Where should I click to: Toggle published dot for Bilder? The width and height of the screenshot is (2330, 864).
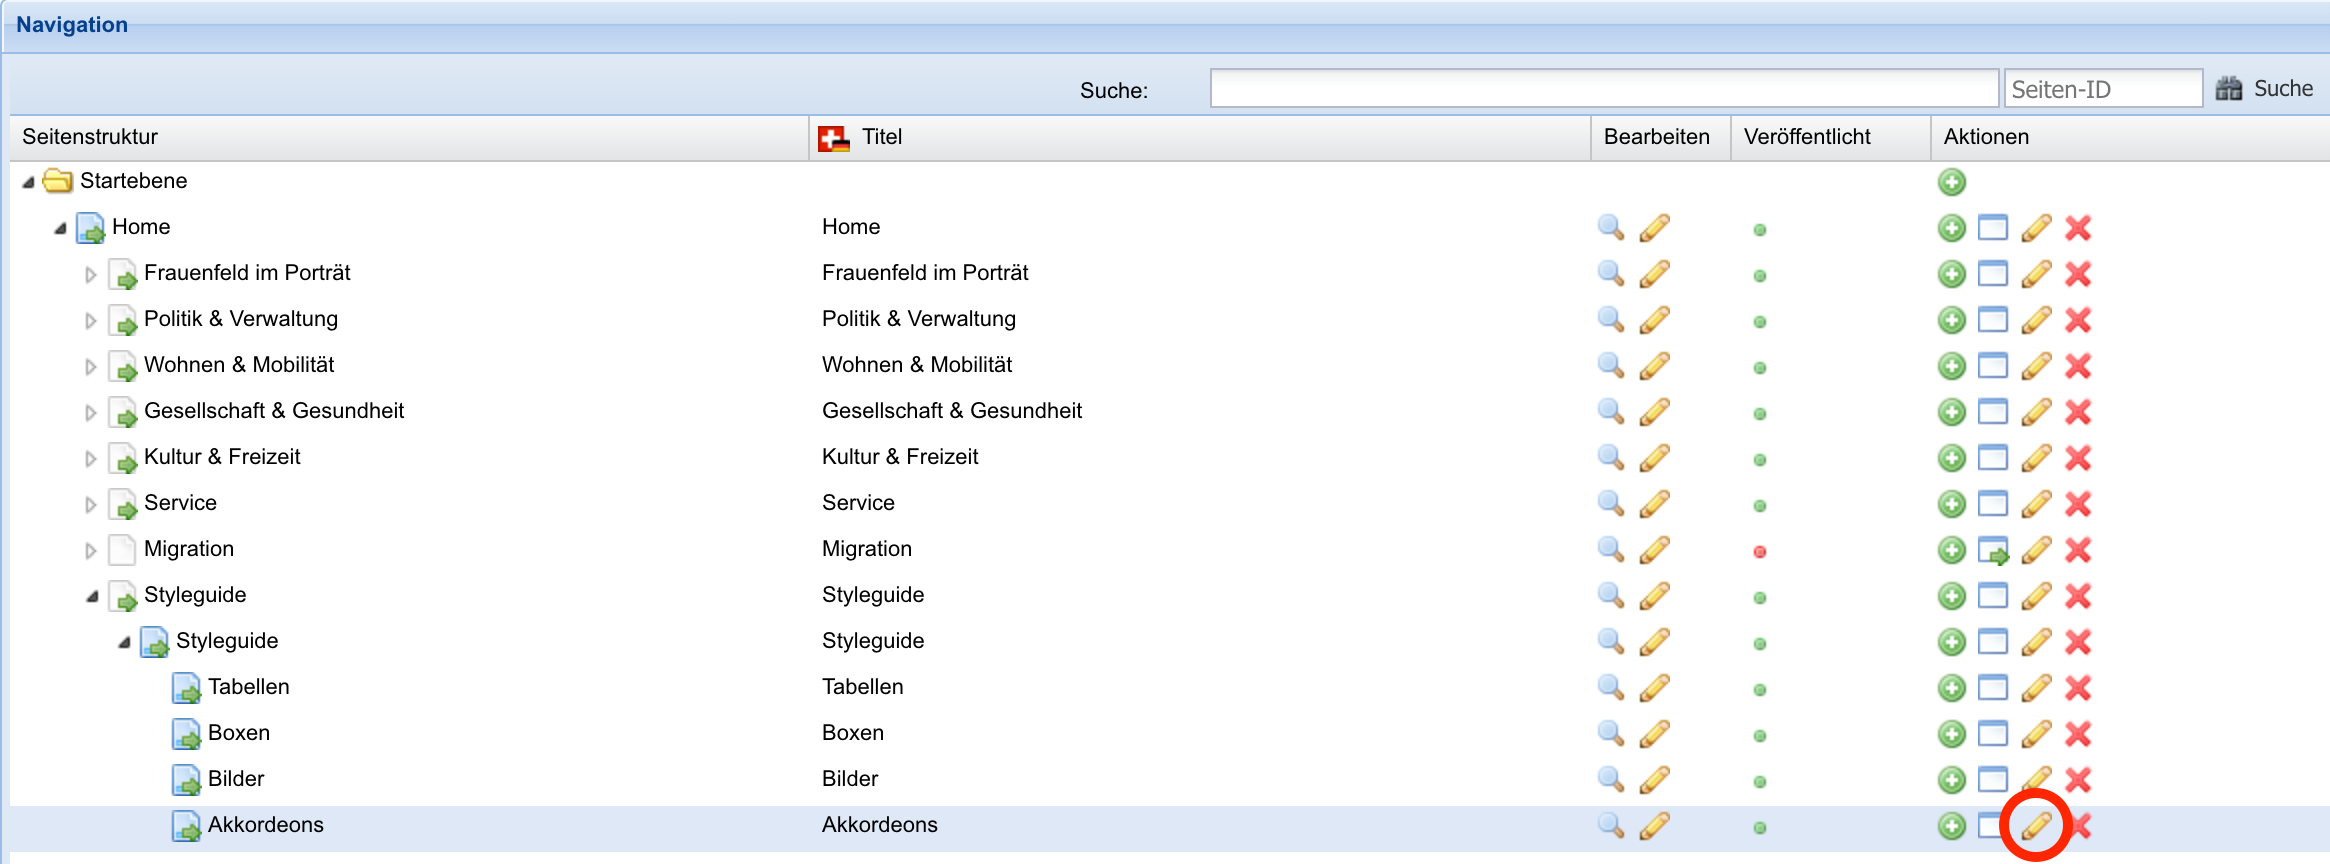[1760, 782]
